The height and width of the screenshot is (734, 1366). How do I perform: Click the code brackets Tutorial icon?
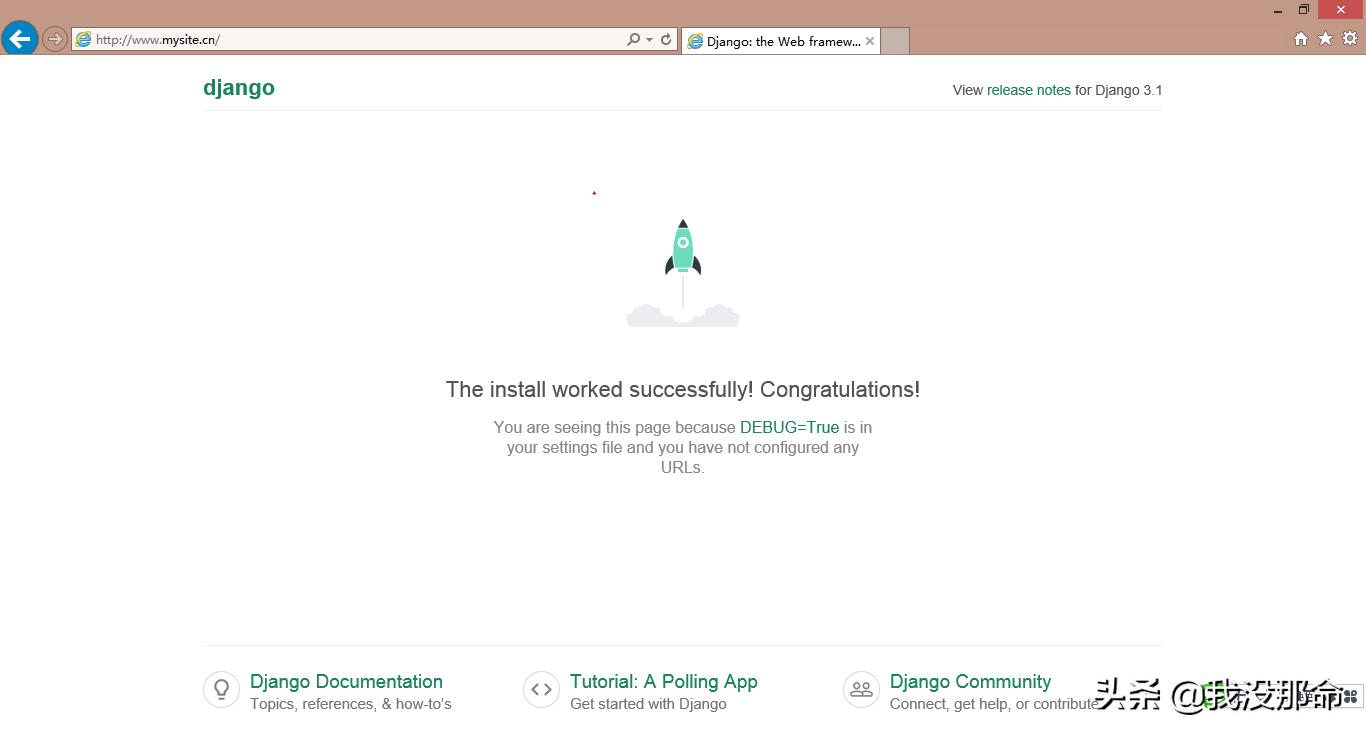point(542,689)
